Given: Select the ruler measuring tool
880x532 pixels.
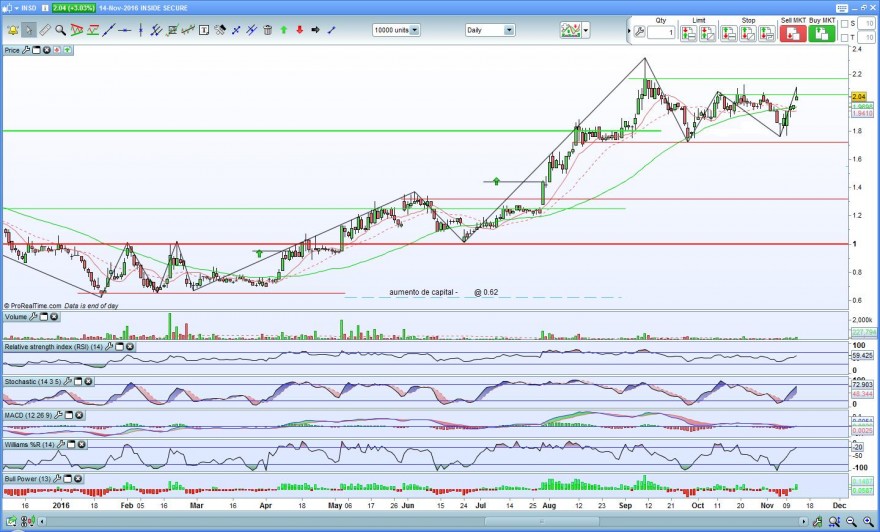Looking at the screenshot, I should coord(45,30).
